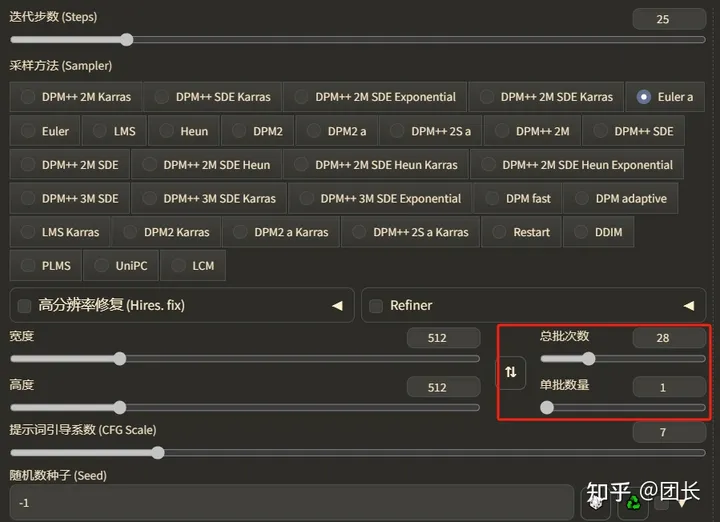
Task: Expand the Hires. fix panel arrow
Action: pyautogui.click(x=338, y=306)
